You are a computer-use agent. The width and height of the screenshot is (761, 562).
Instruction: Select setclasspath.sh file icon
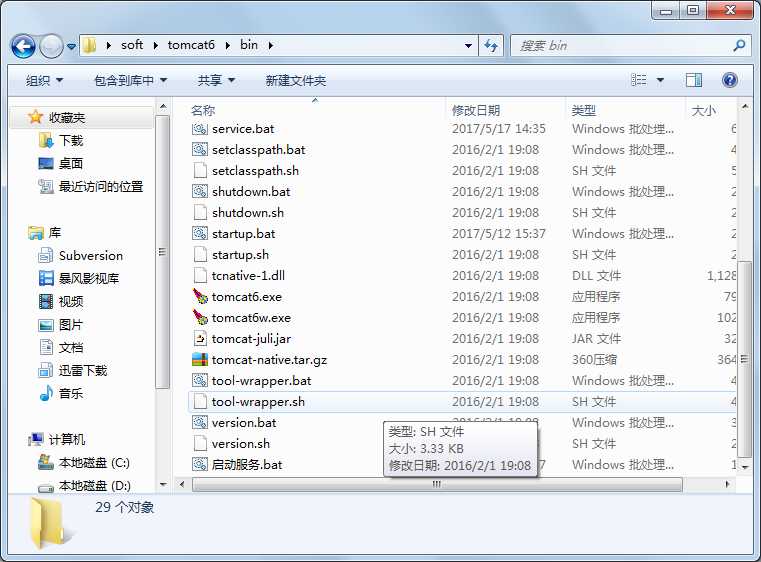(199, 170)
